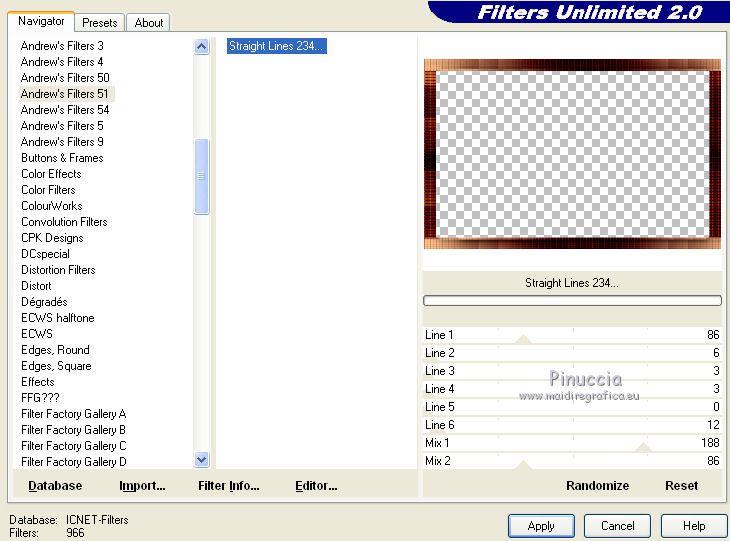
Task: Select the Distort category
Action: coord(36,286)
